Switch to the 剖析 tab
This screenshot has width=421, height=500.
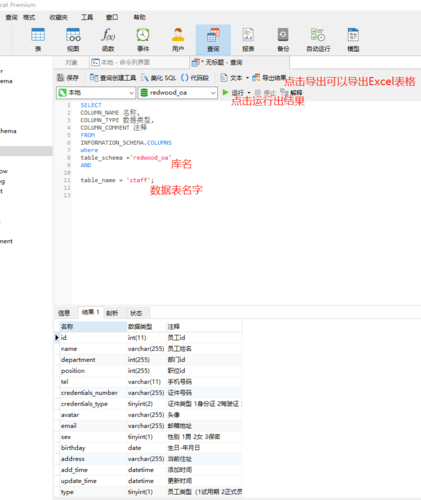[x=112, y=313]
